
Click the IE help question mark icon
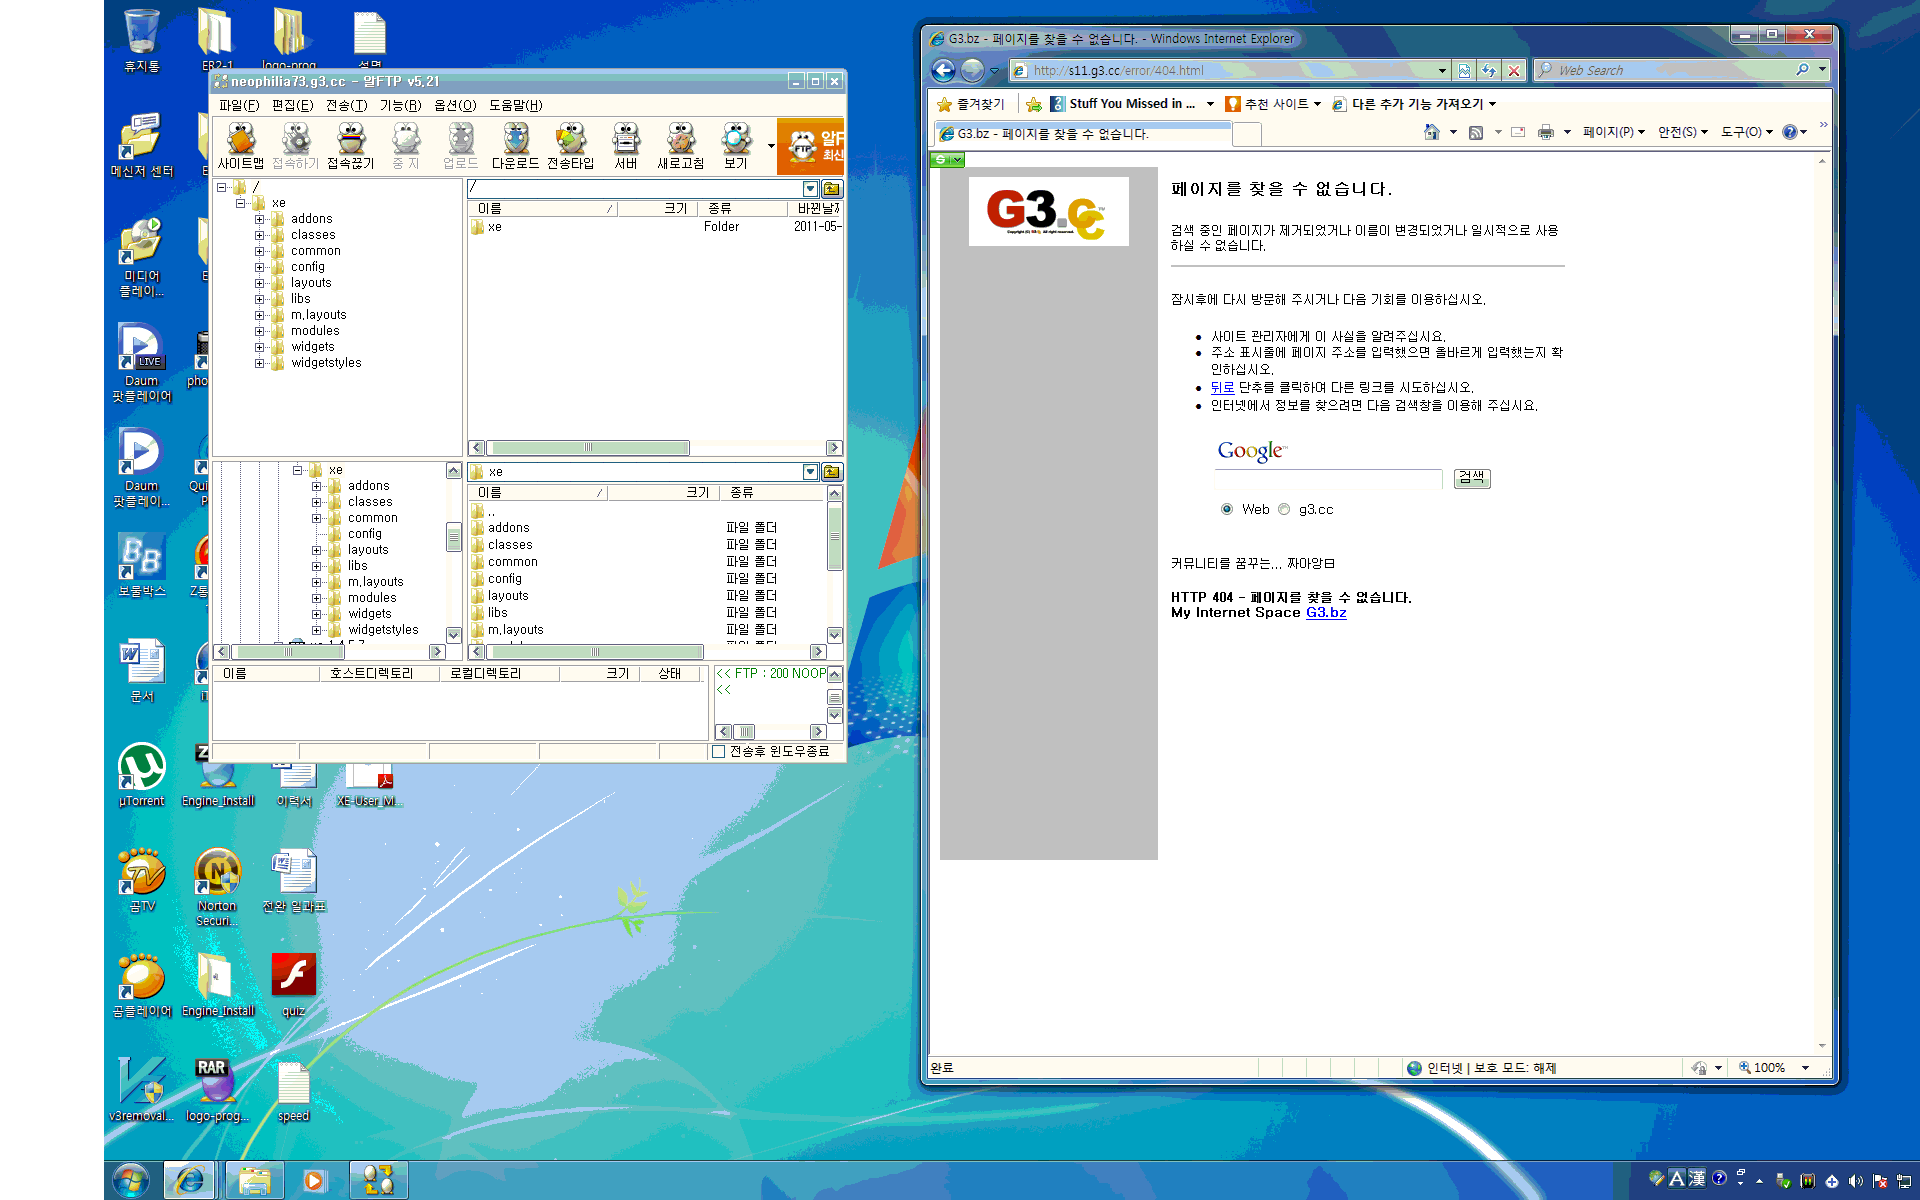click(1790, 132)
